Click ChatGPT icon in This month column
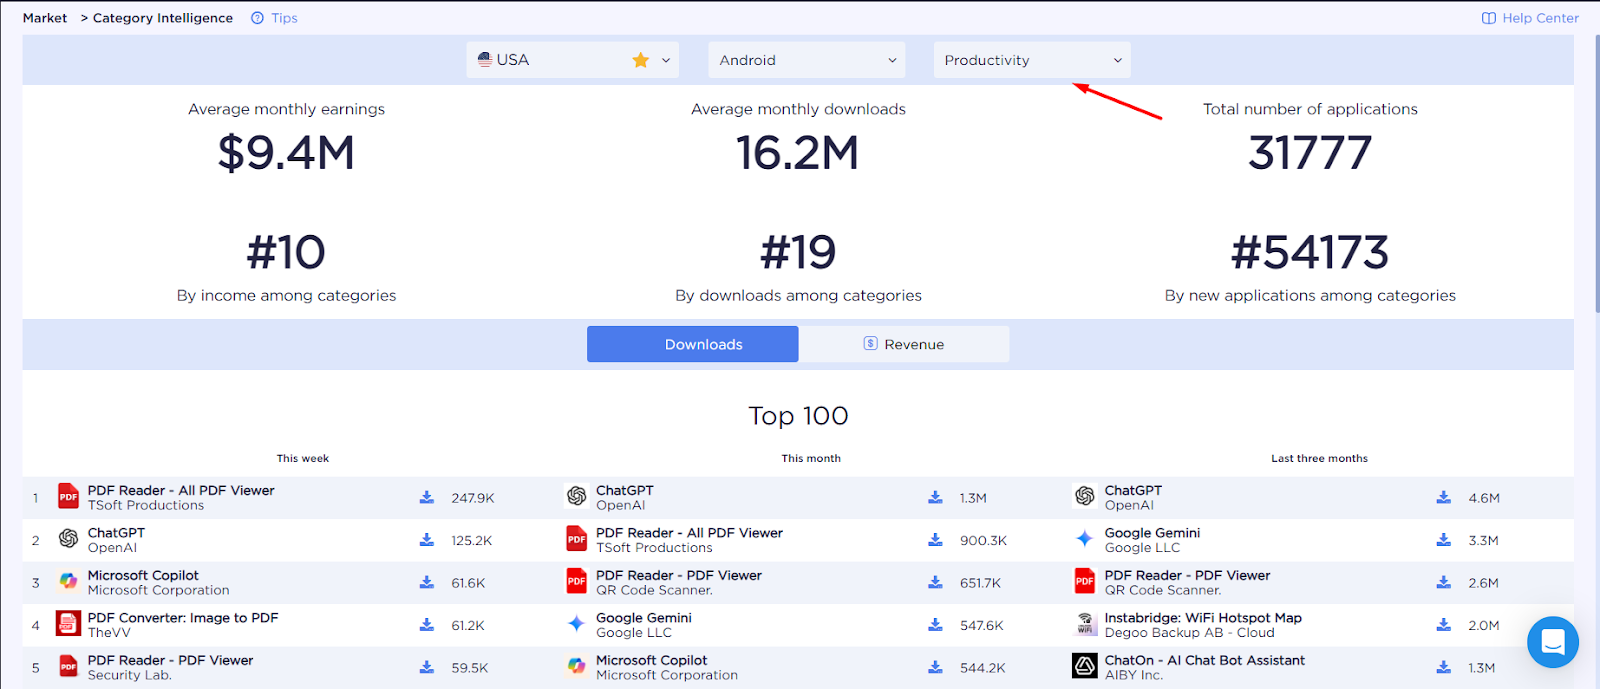The height and width of the screenshot is (689, 1600). pyautogui.click(x=576, y=496)
